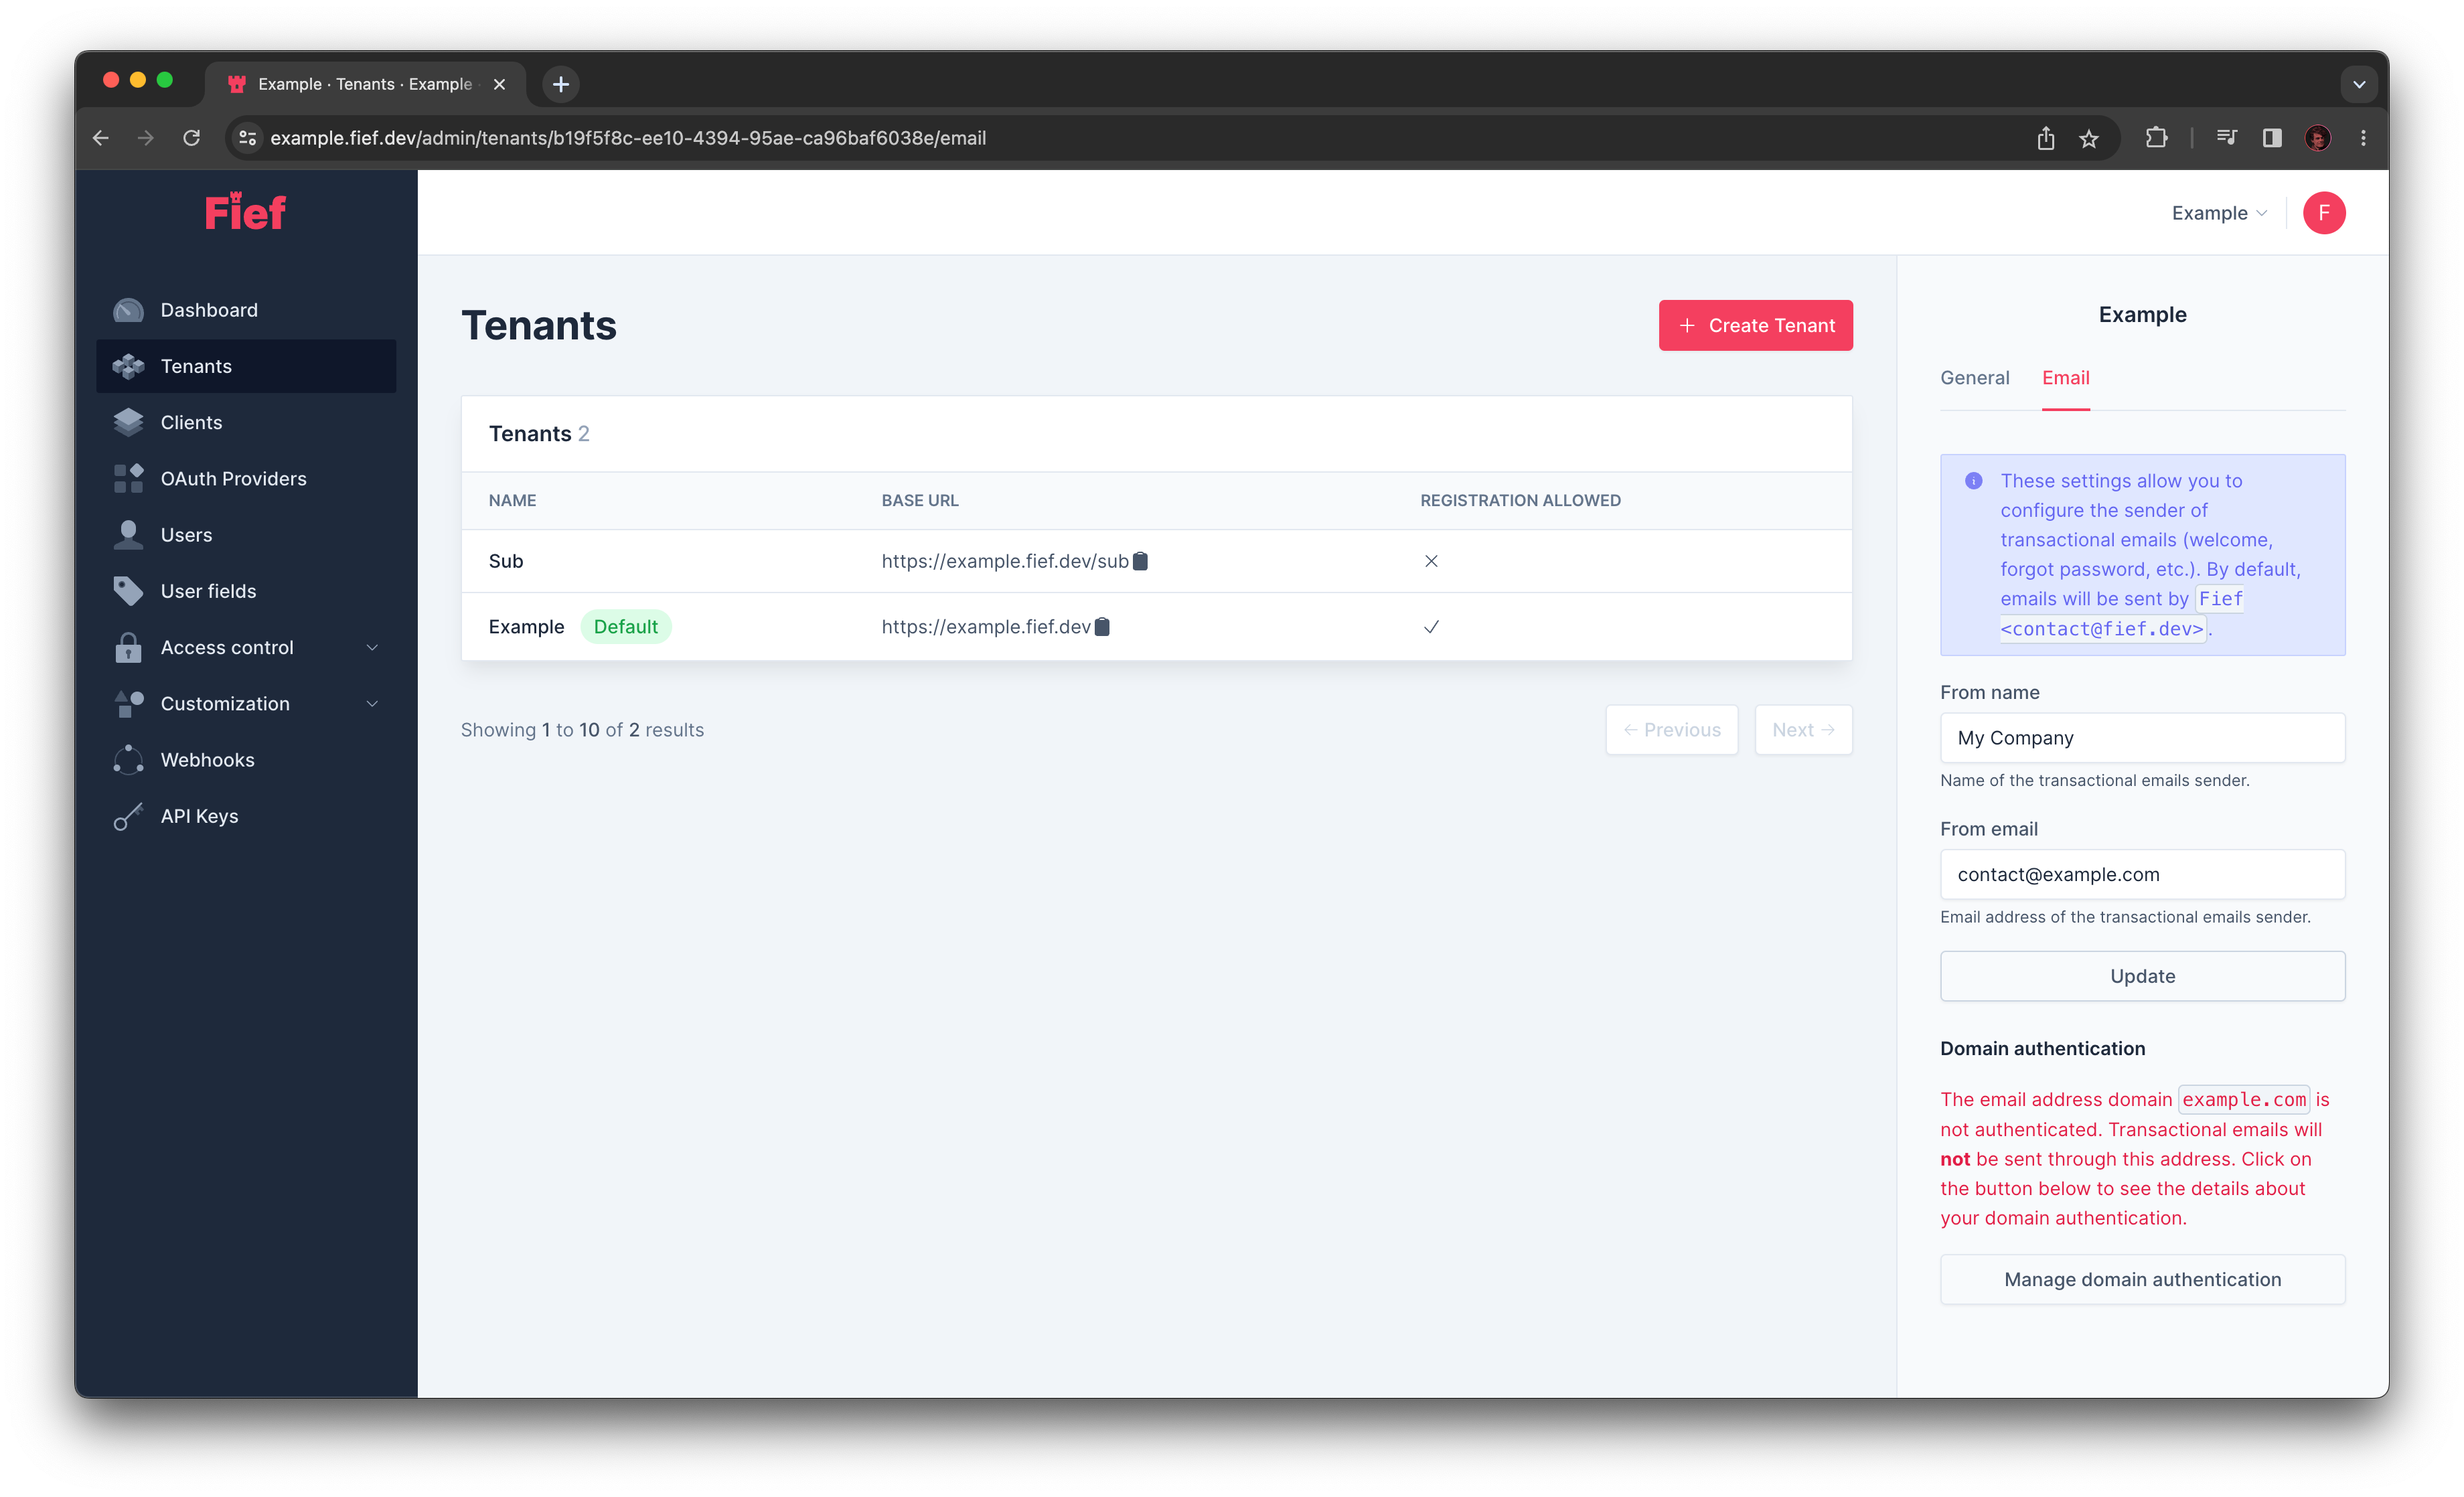
Task: Open OAuth Providers section
Action: click(234, 478)
